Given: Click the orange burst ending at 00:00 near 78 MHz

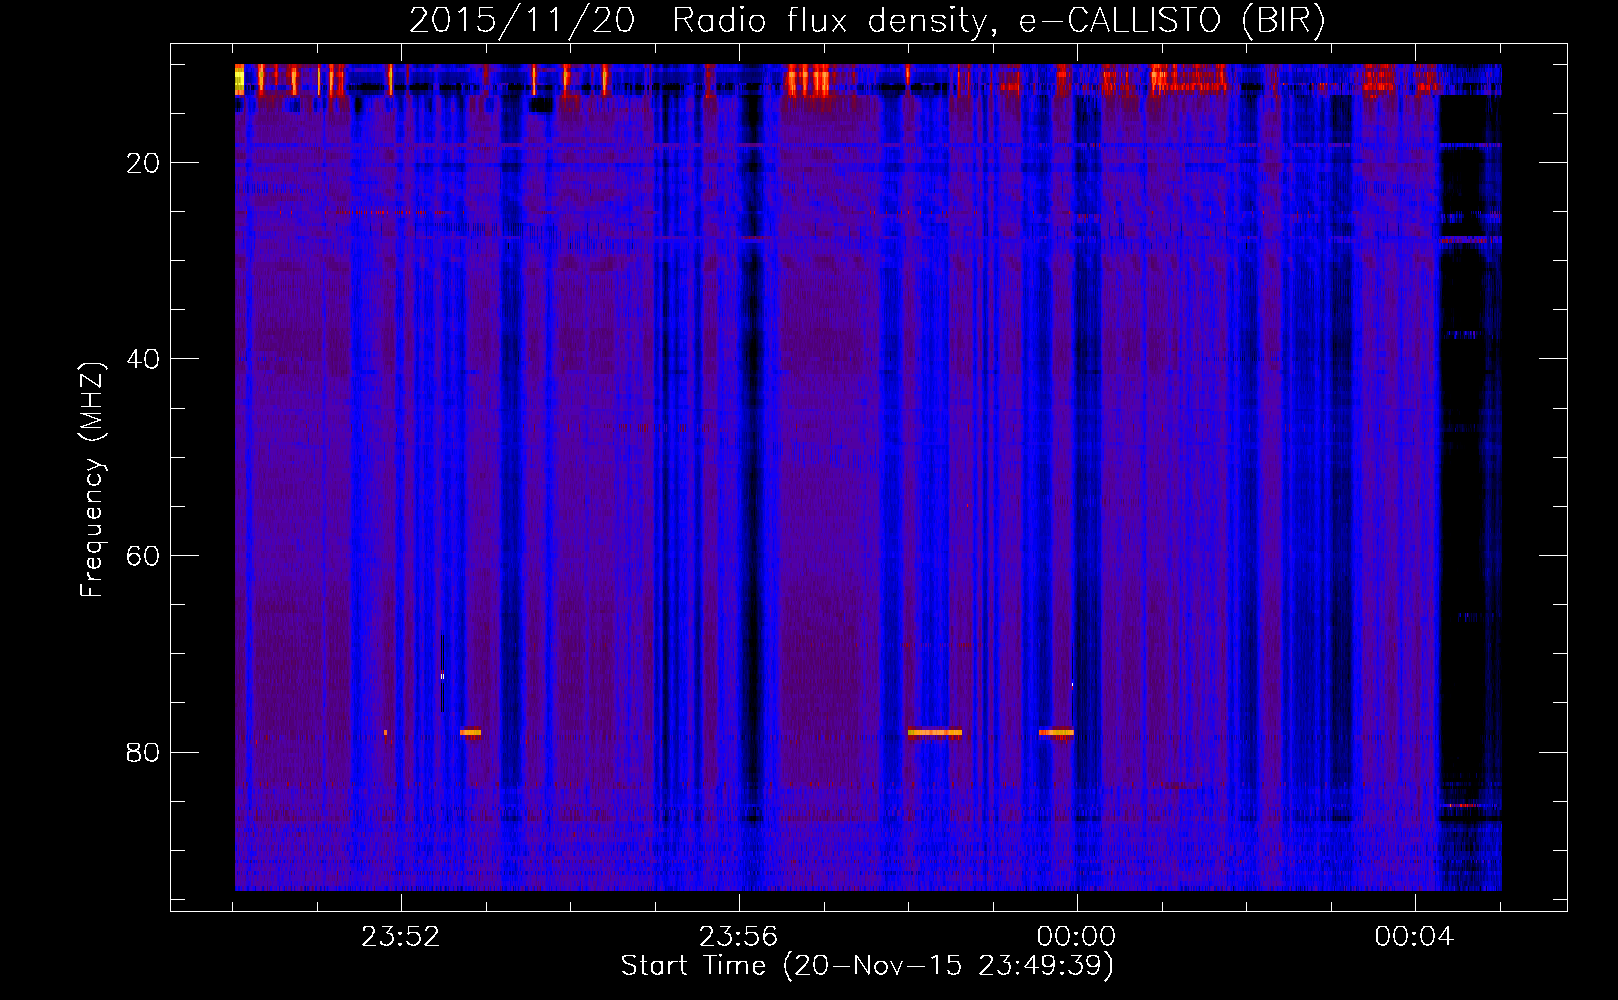Looking at the screenshot, I should [1056, 733].
